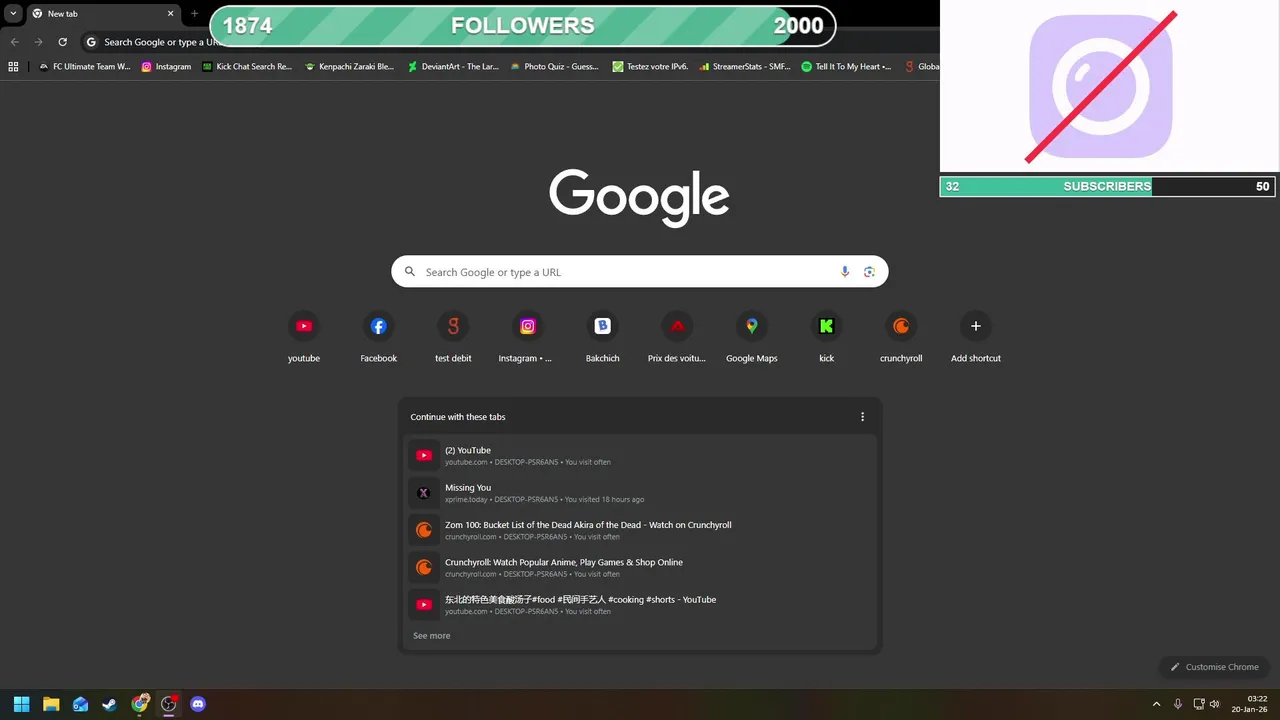The width and height of the screenshot is (1280, 720).
Task: Open Kick Chat Search Re... bookmark
Action: (x=247, y=67)
